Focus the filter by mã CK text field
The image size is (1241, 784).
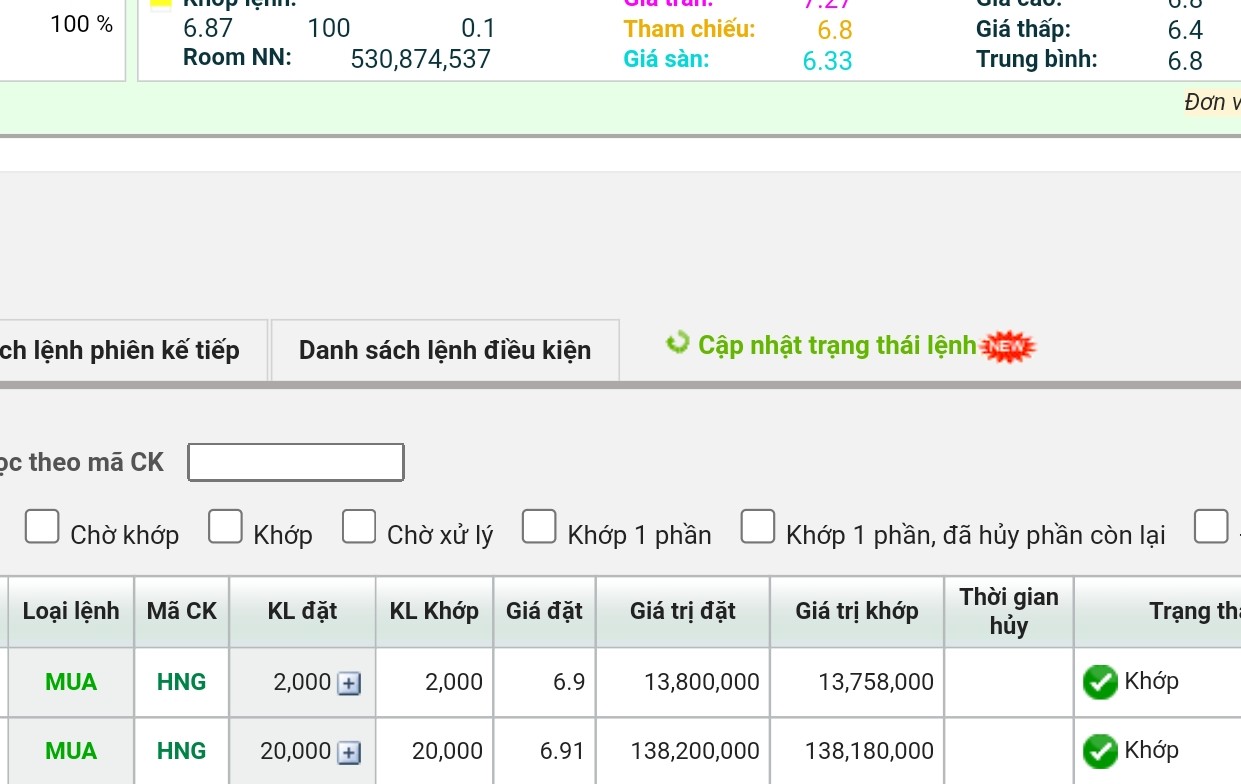[296, 462]
